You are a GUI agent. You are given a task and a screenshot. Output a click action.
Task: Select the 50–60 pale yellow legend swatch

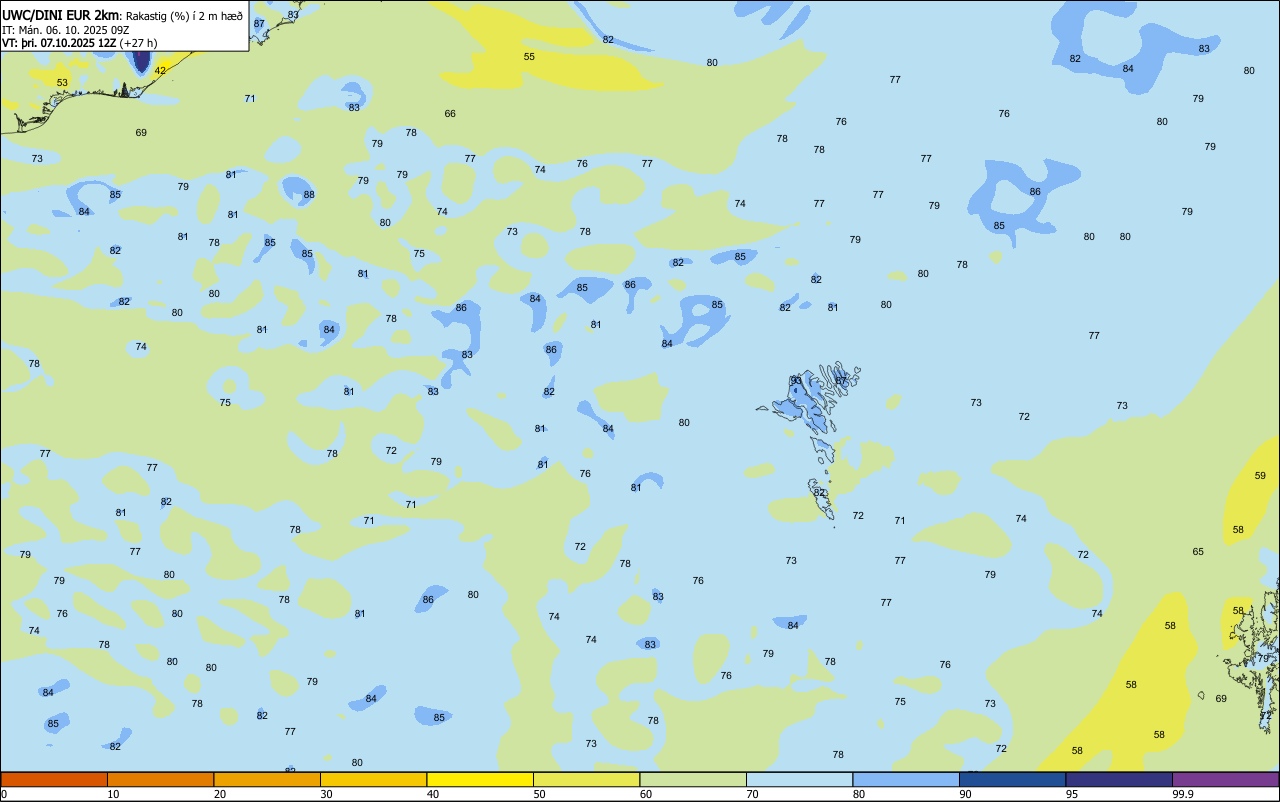pyautogui.click(x=586, y=779)
